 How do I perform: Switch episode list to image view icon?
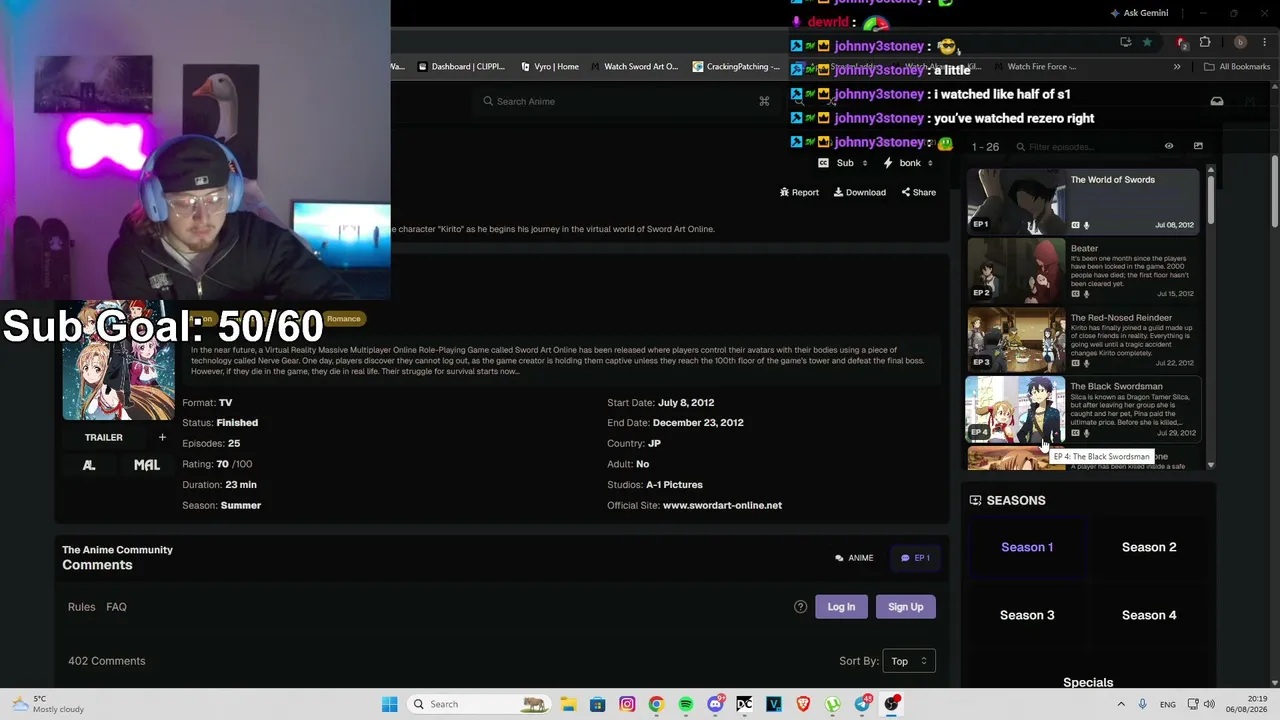[x=1198, y=147]
